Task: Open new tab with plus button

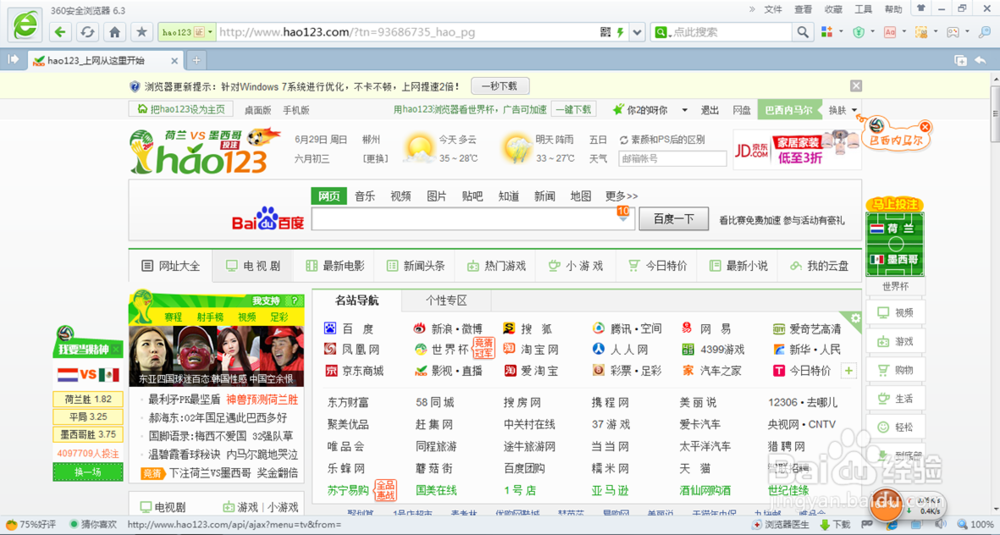Action: tap(196, 60)
